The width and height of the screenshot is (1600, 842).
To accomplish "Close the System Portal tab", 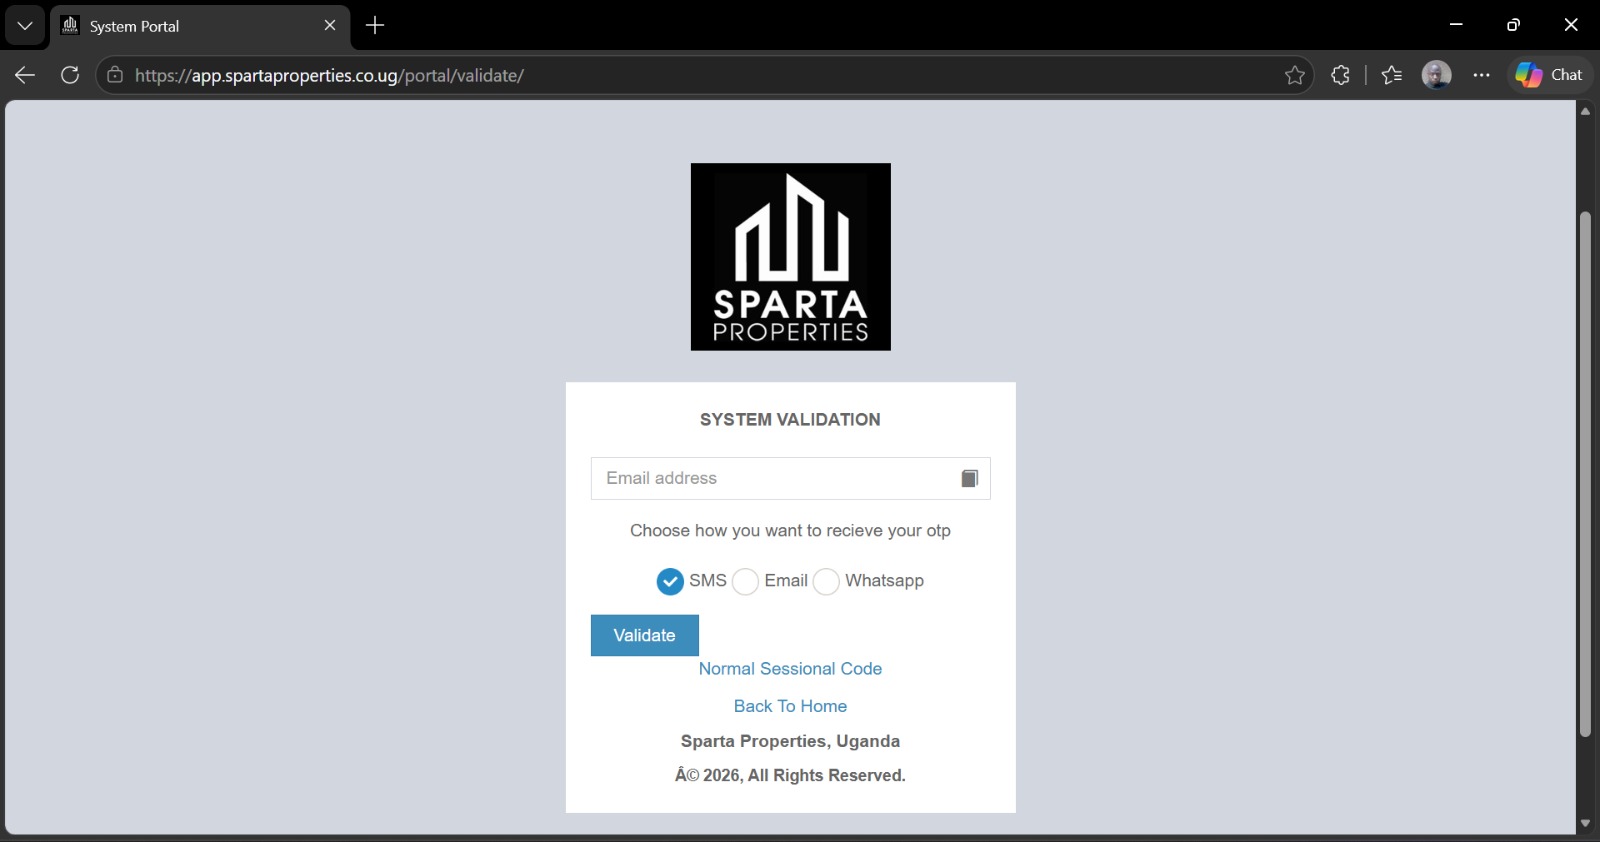I will click(x=330, y=26).
